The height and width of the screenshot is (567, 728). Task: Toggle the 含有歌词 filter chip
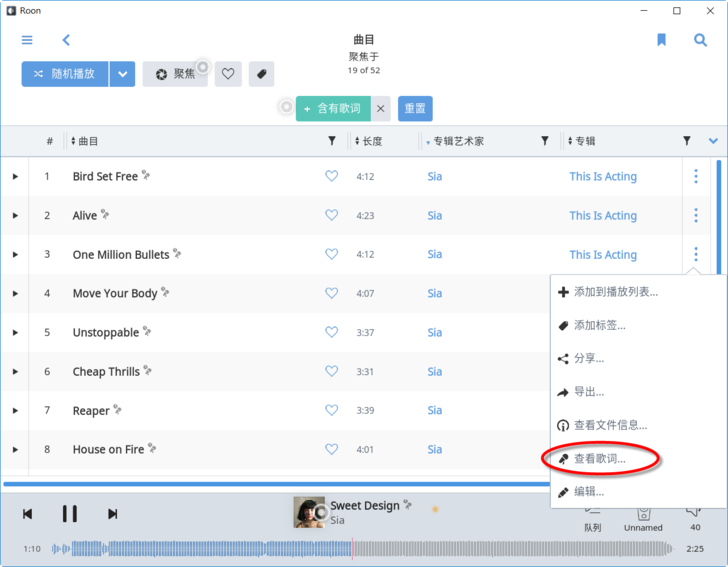coord(333,109)
